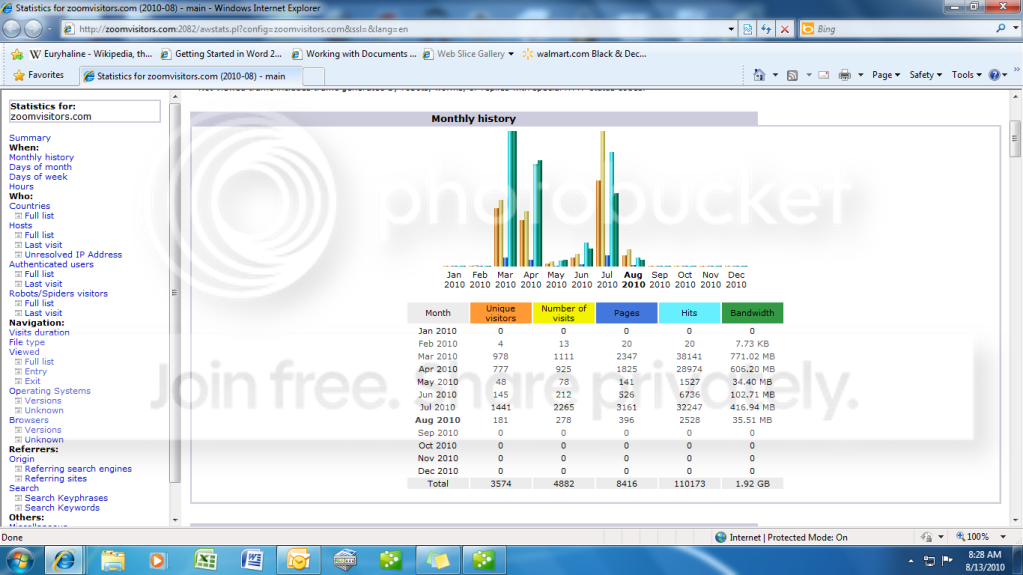The height and width of the screenshot is (575, 1023).
Task: Open the zoom level 100% dropdown
Action: click(1003, 537)
